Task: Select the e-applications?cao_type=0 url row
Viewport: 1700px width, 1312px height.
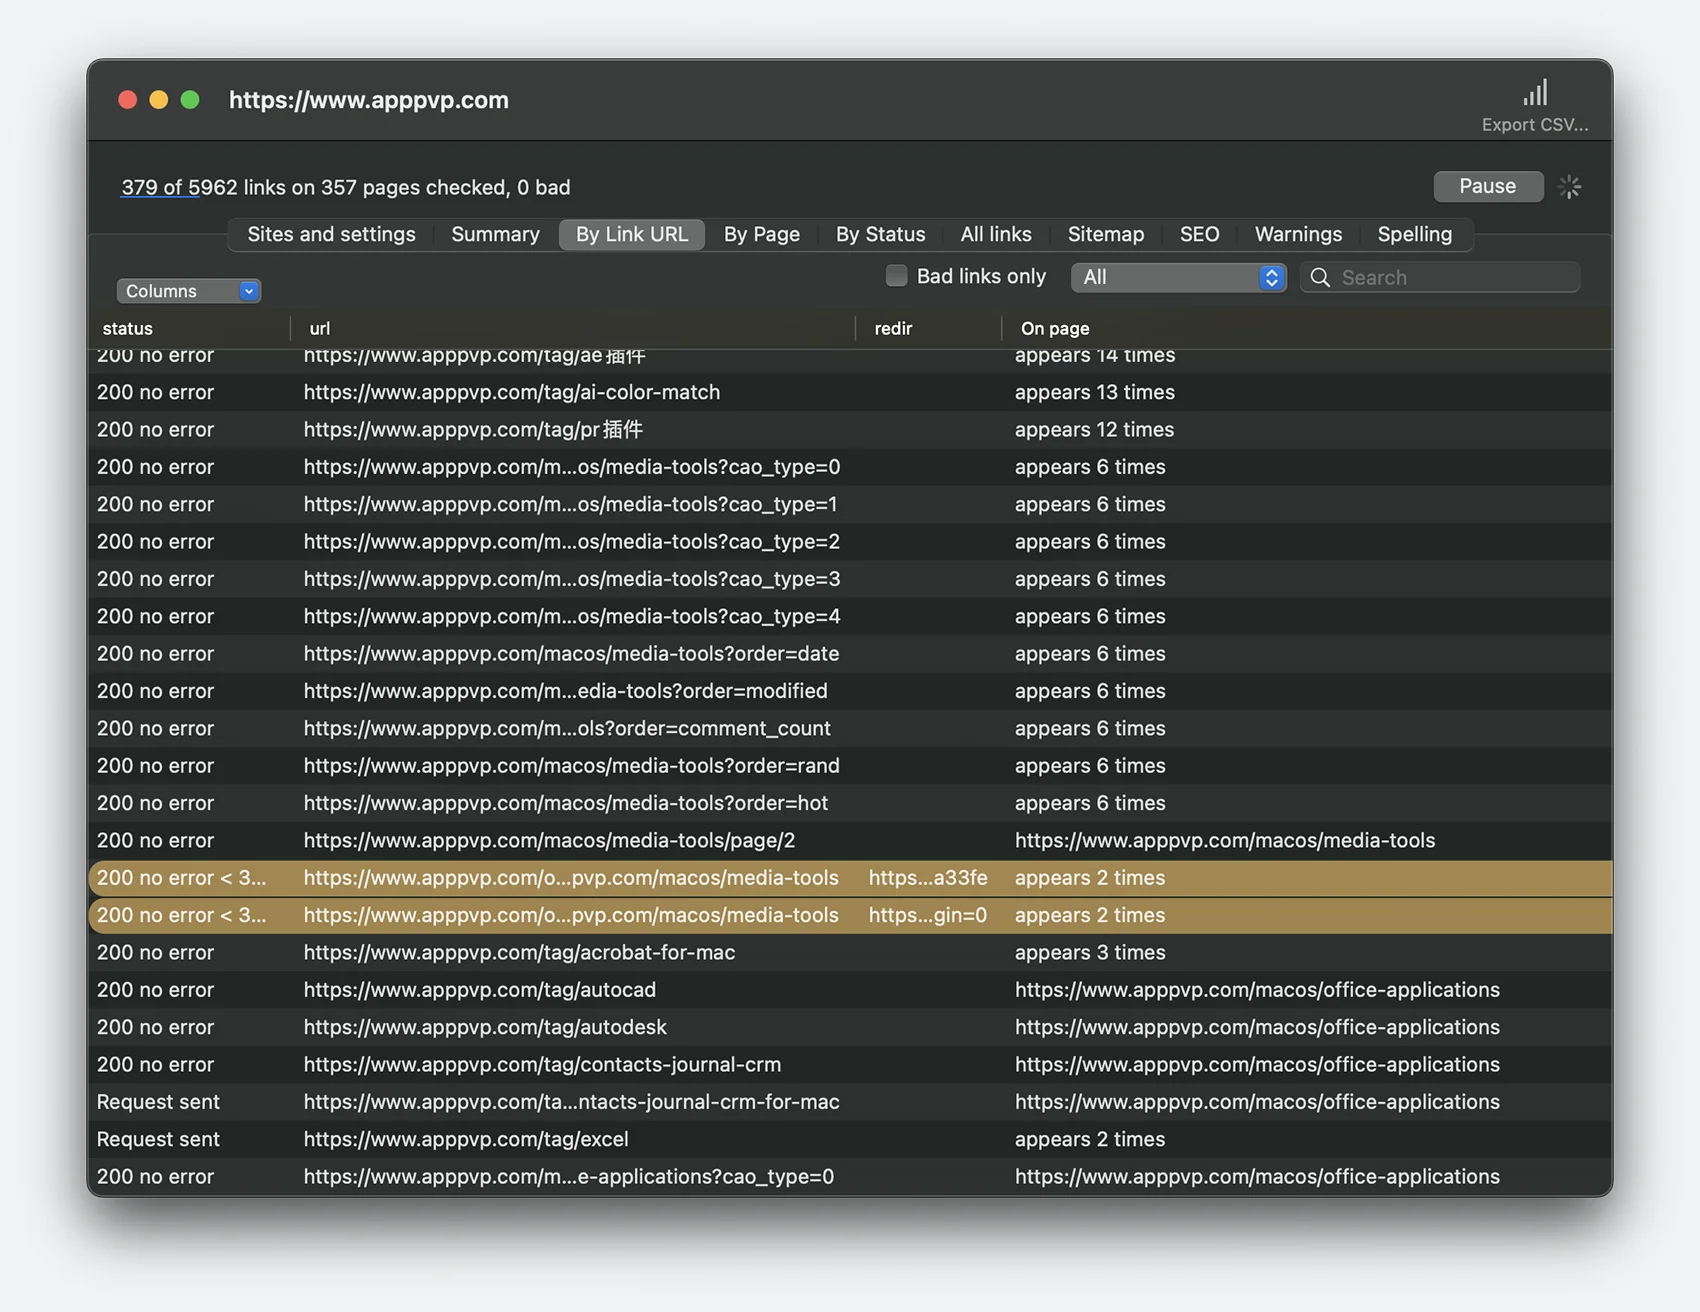Action: click(x=569, y=1176)
